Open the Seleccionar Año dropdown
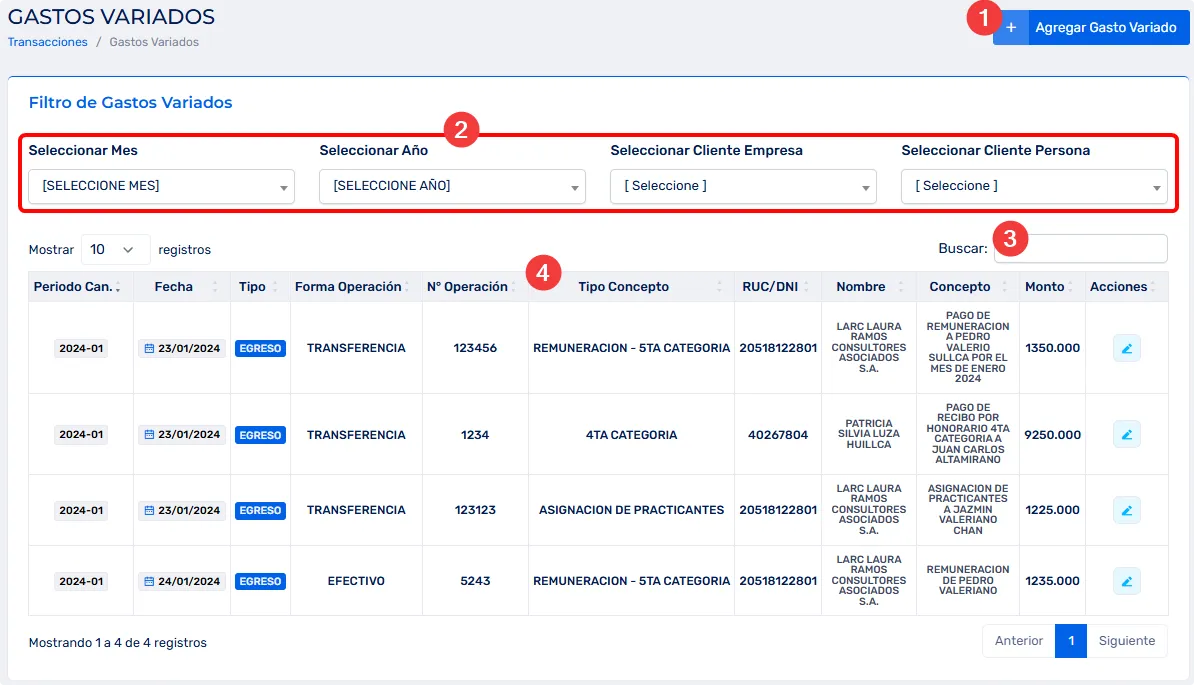1194x685 pixels. (452, 186)
